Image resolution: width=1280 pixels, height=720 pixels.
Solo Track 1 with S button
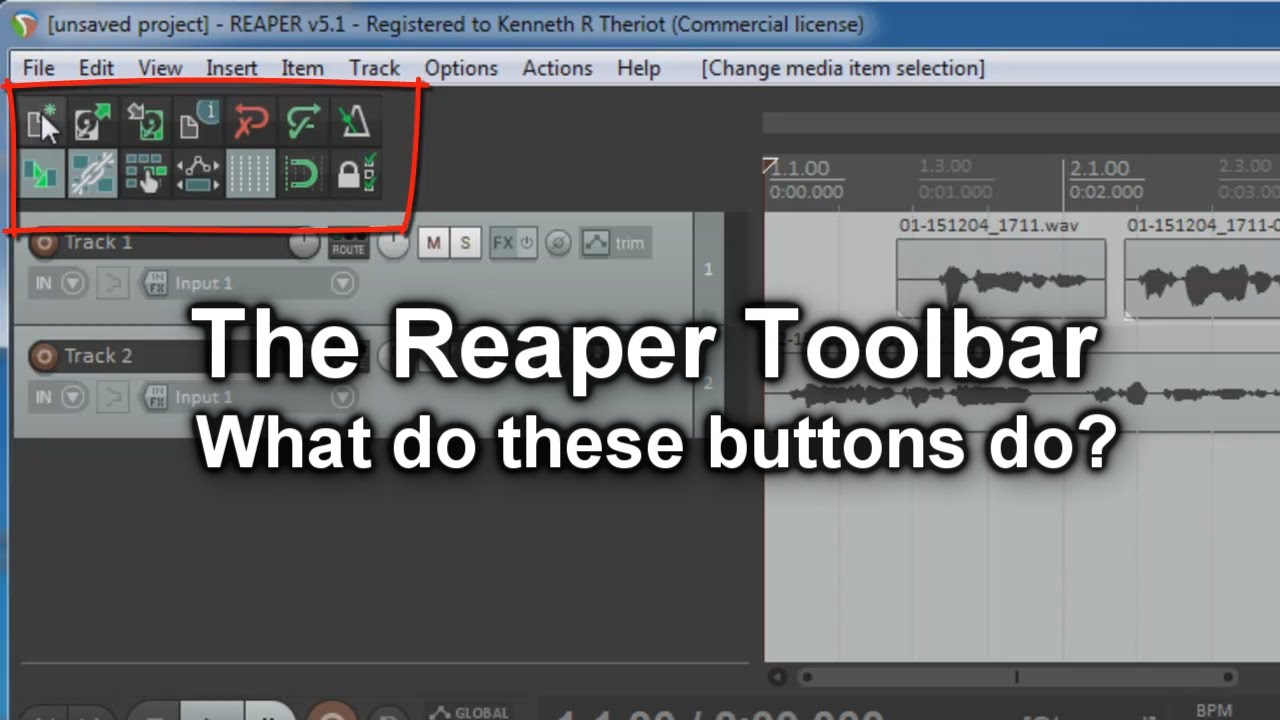[x=465, y=243]
